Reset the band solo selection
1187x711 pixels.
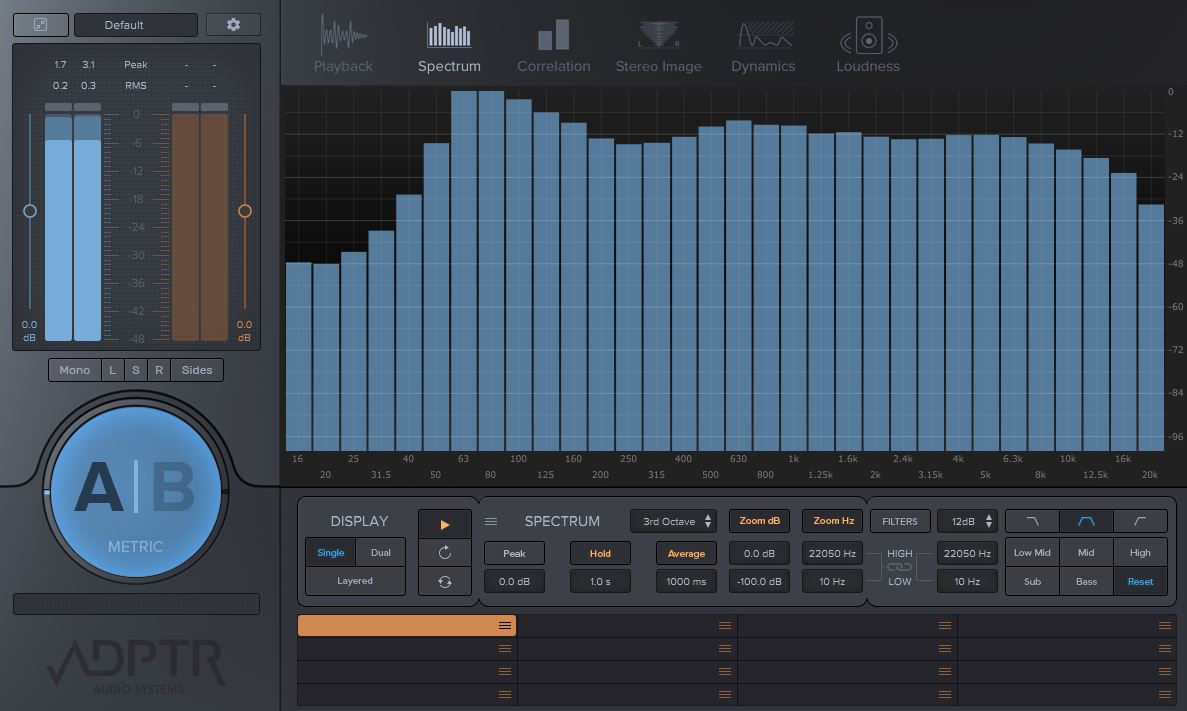click(1140, 581)
